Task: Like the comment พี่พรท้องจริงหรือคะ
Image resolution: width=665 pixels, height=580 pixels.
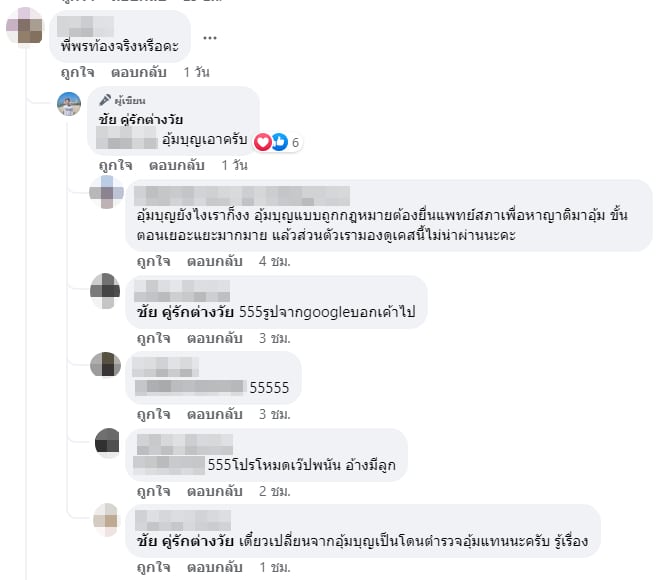Action: point(78,72)
